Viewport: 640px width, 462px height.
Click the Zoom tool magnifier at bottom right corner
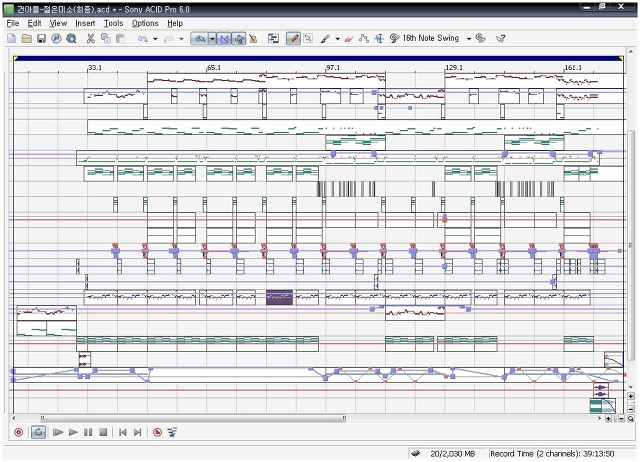tap(631, 419)
